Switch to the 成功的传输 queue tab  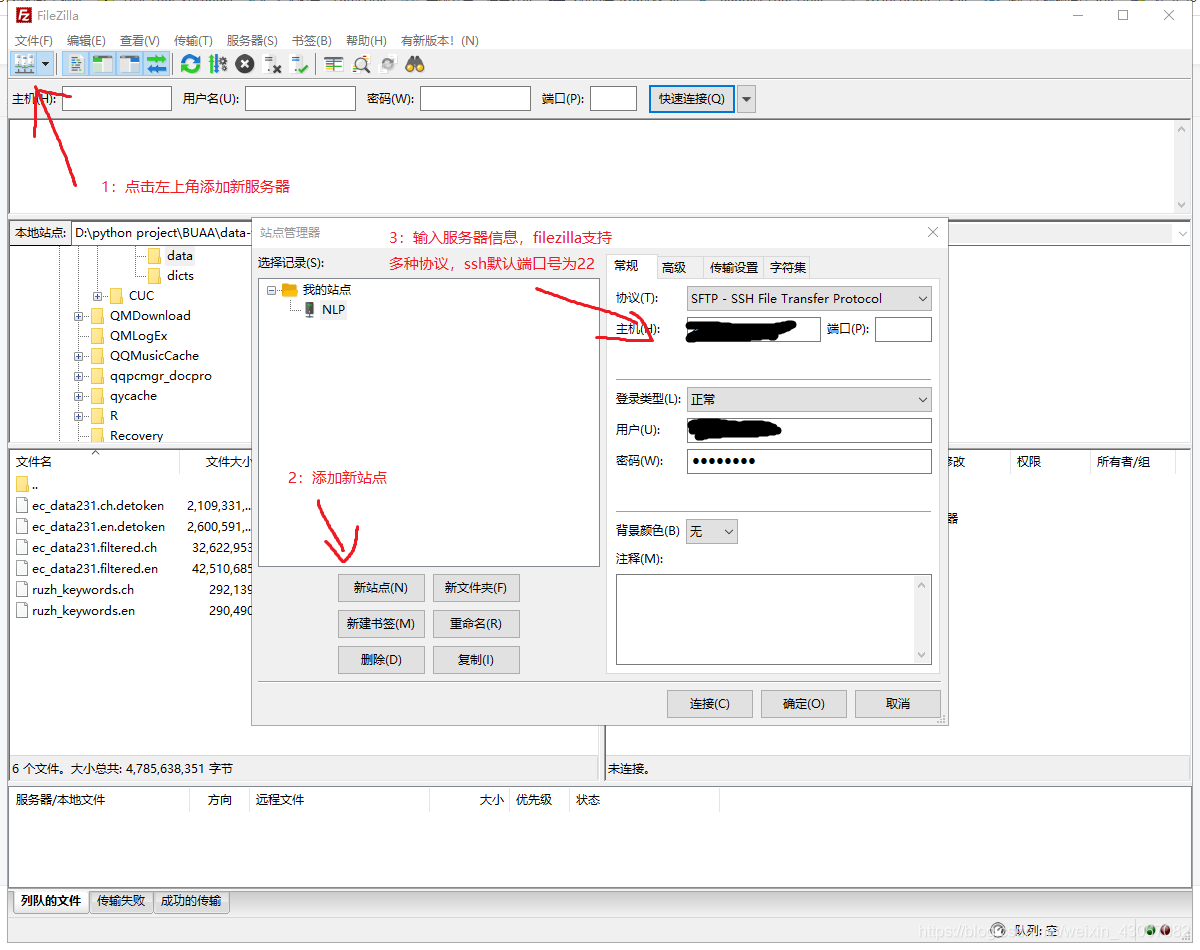pos(191,901)
